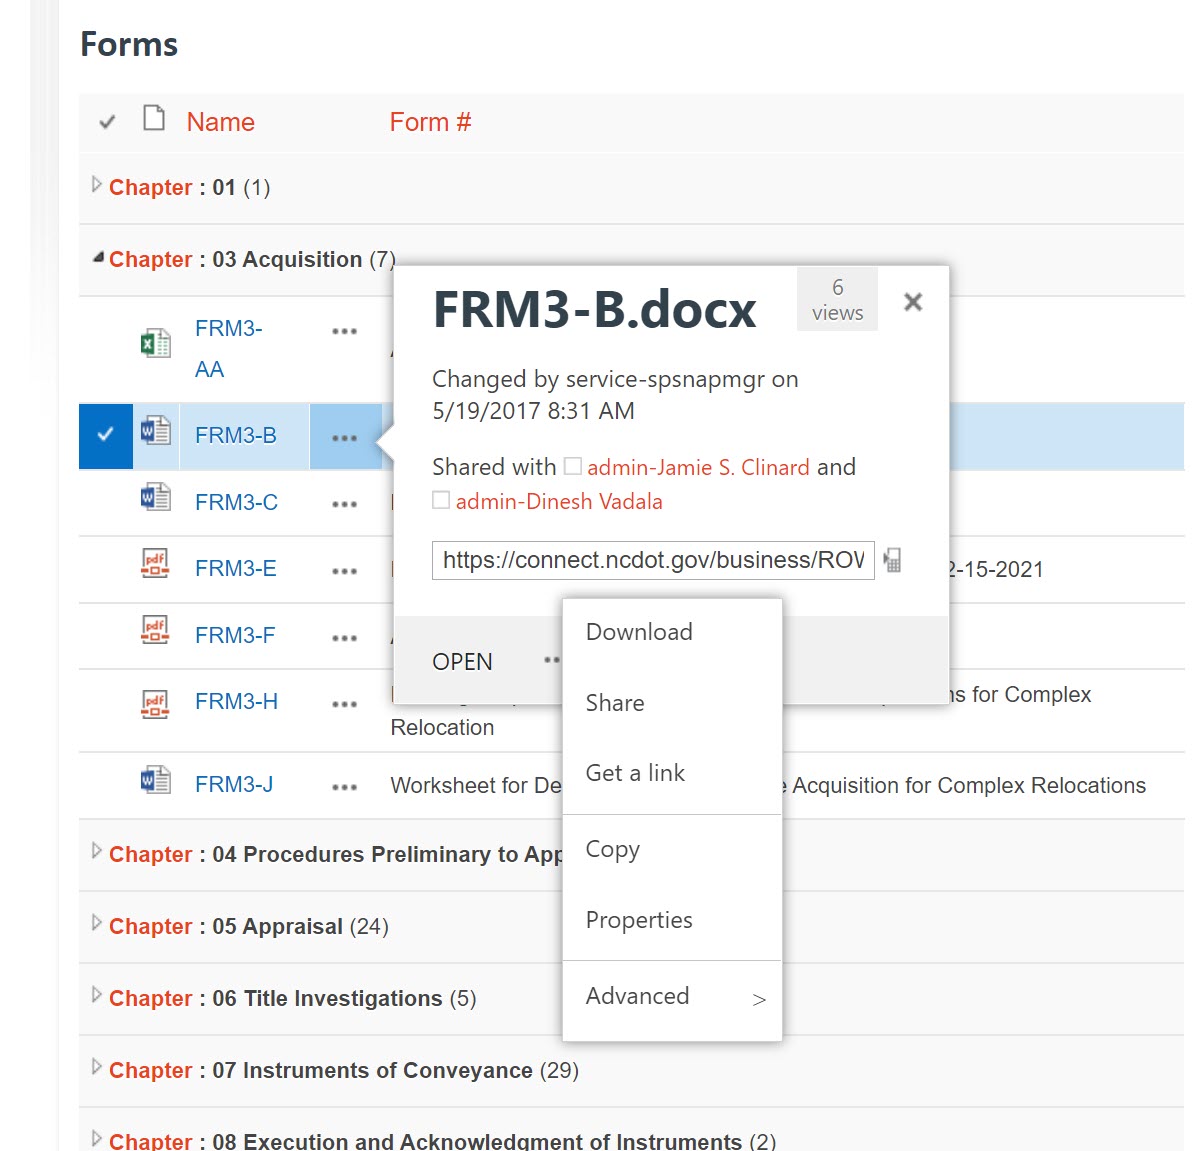Screen dimensions: 1203x1151
Task: Click the PDF icon beside FRM3-E
Action: tap(155, 564)
